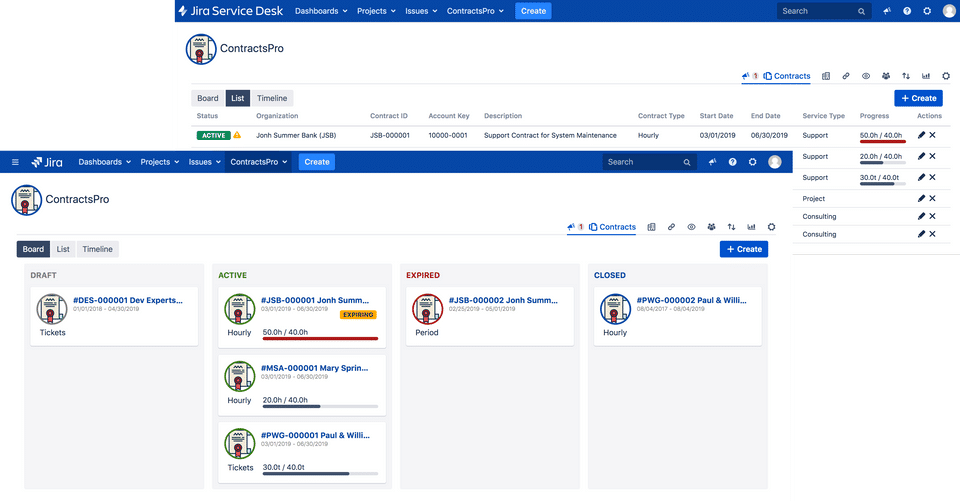Click X icon on Support 20.0h / 40.0h row
960x501 pixels.
(932, 156)
